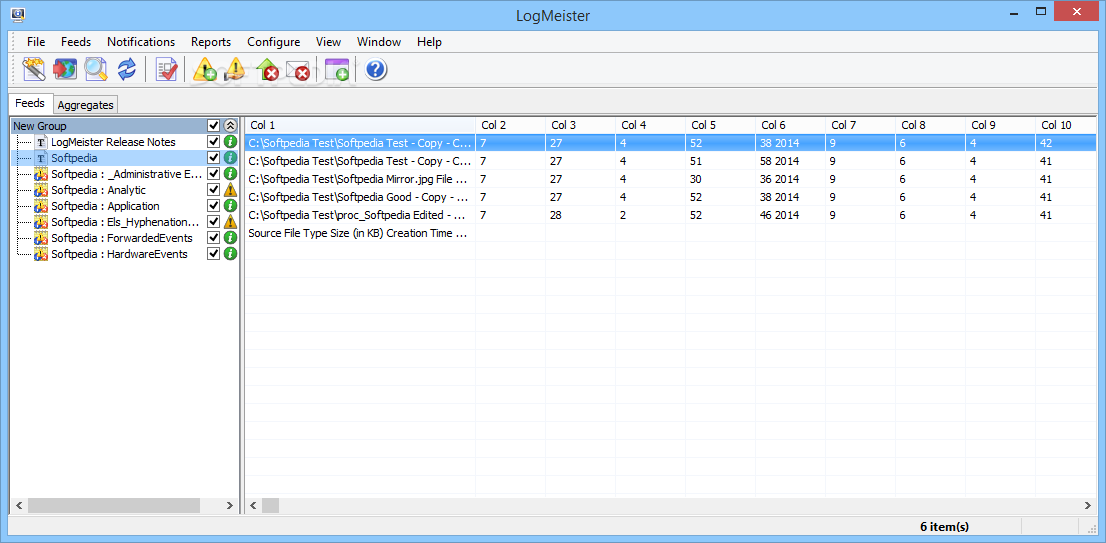Image resolution: width=1106 pixels, height=543 pixels.
Task: Select the New Group header row
Action: pos(125,126)
